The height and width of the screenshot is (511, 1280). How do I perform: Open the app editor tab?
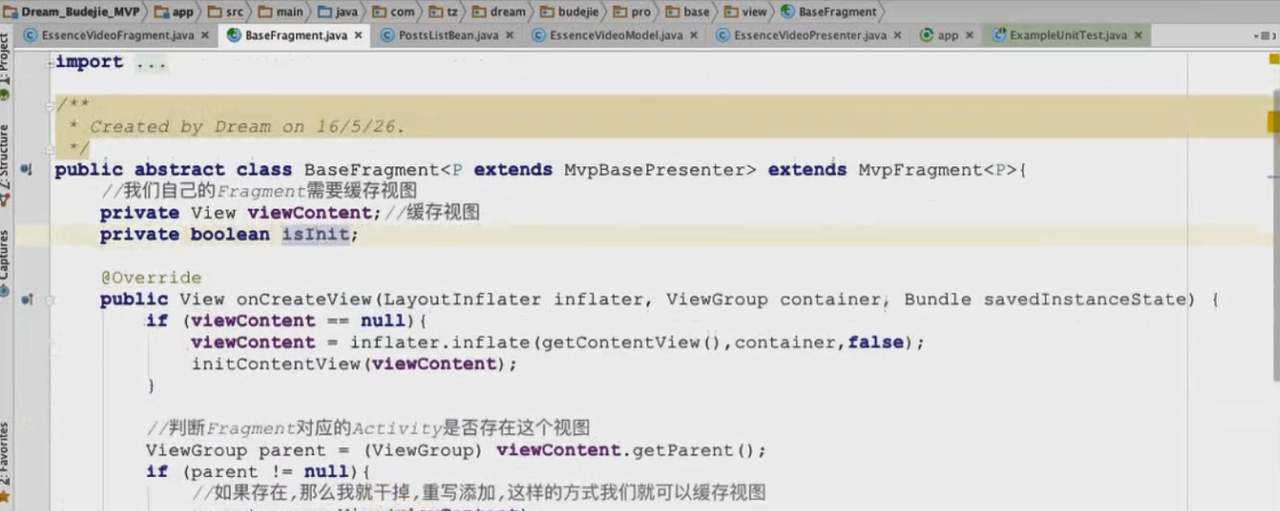tap(947, 35)
